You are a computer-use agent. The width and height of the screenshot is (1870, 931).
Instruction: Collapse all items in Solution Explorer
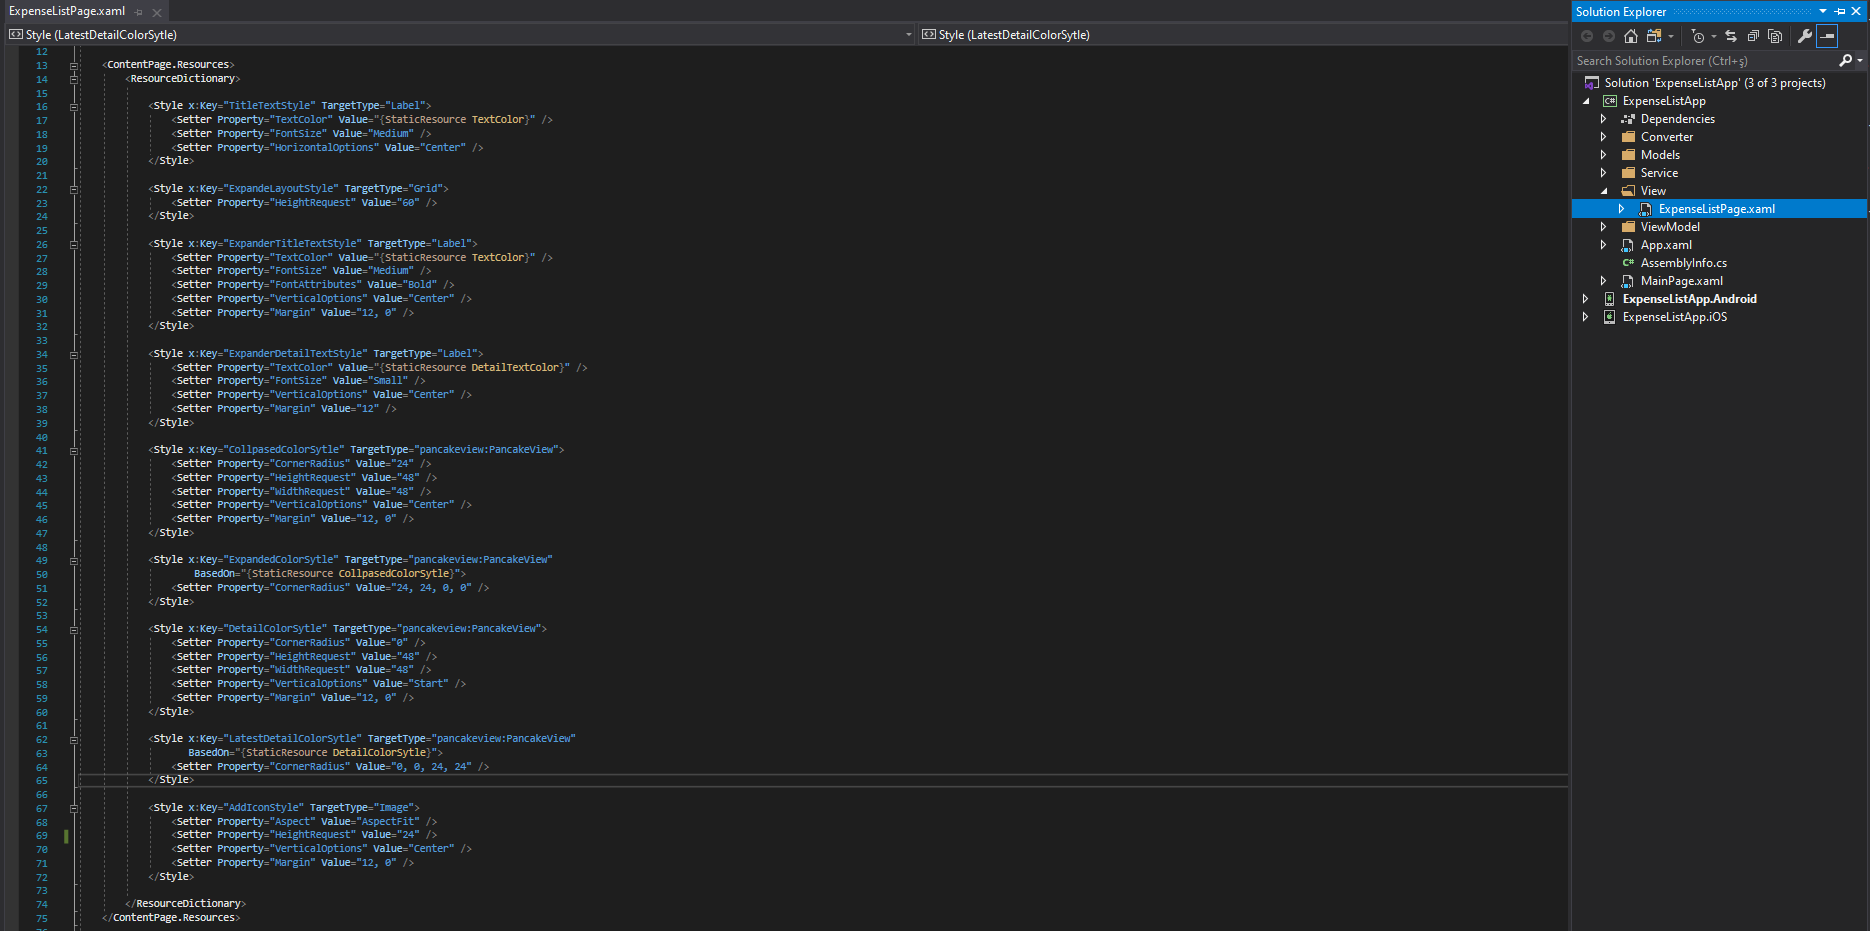[1753, 36]
